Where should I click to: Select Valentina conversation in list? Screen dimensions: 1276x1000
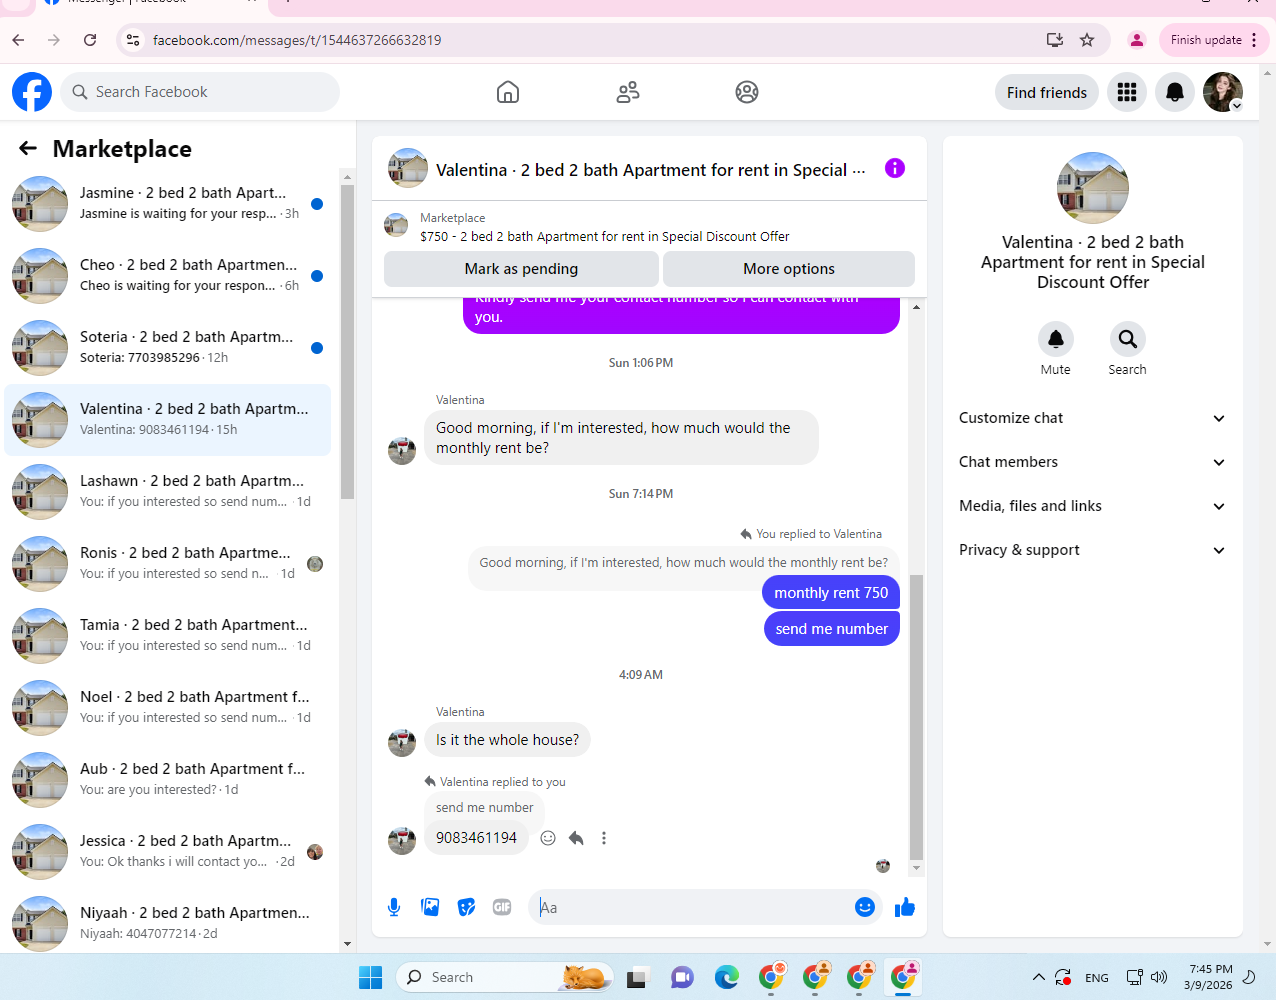(168, 420)
